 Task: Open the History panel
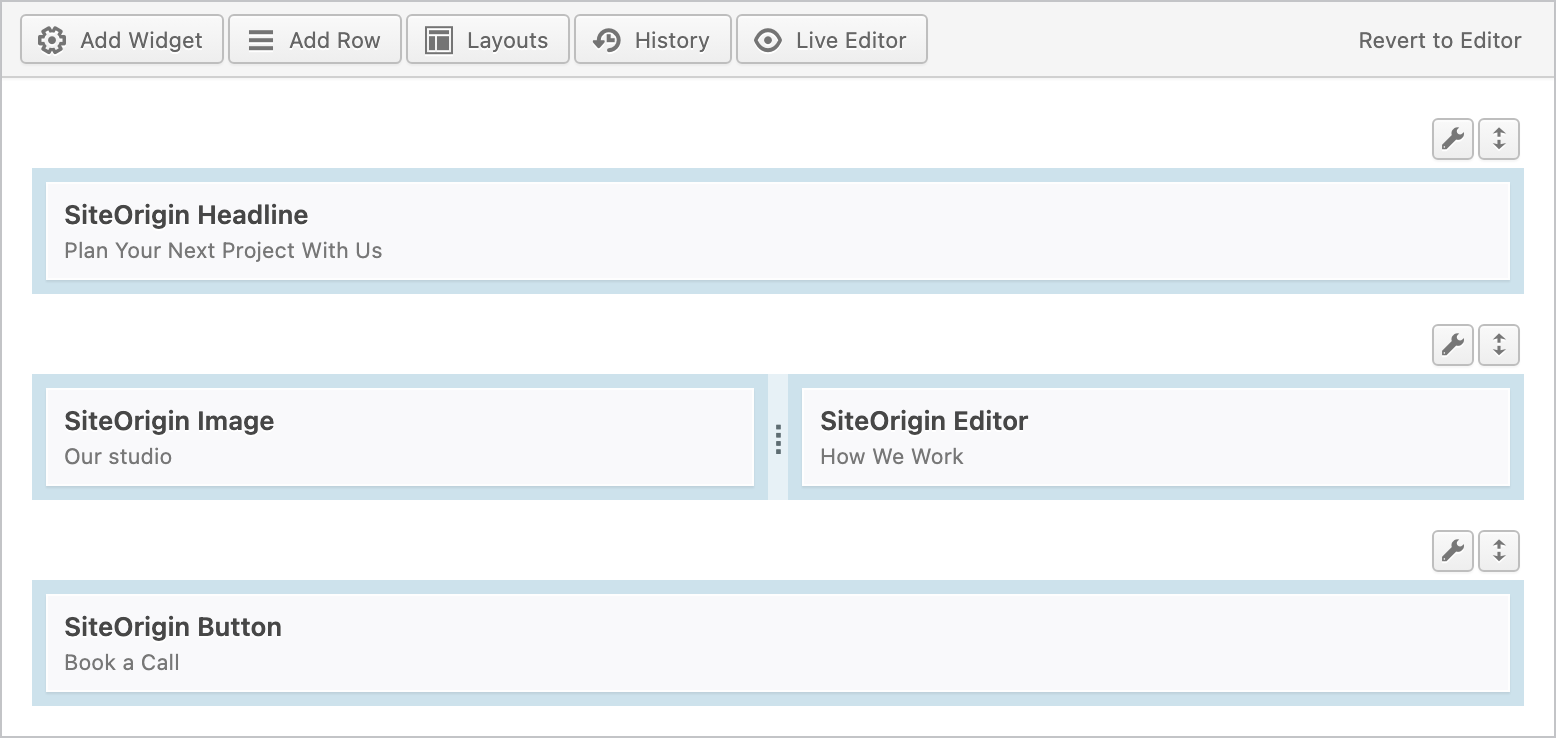tap(653, 40)
